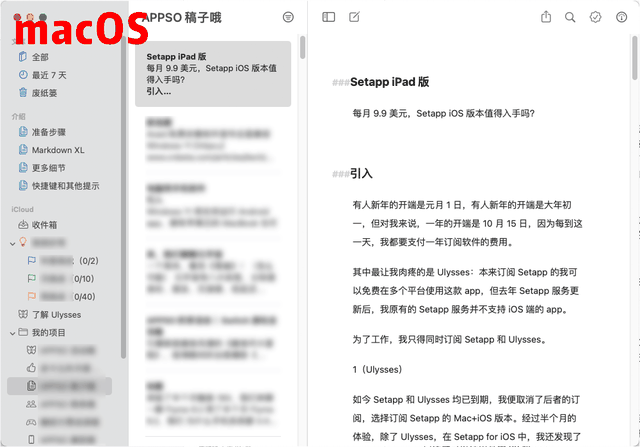Open the revision check badge icon
Screen dimensions: 640x447
pyautogui.click(x=596, y=17)
